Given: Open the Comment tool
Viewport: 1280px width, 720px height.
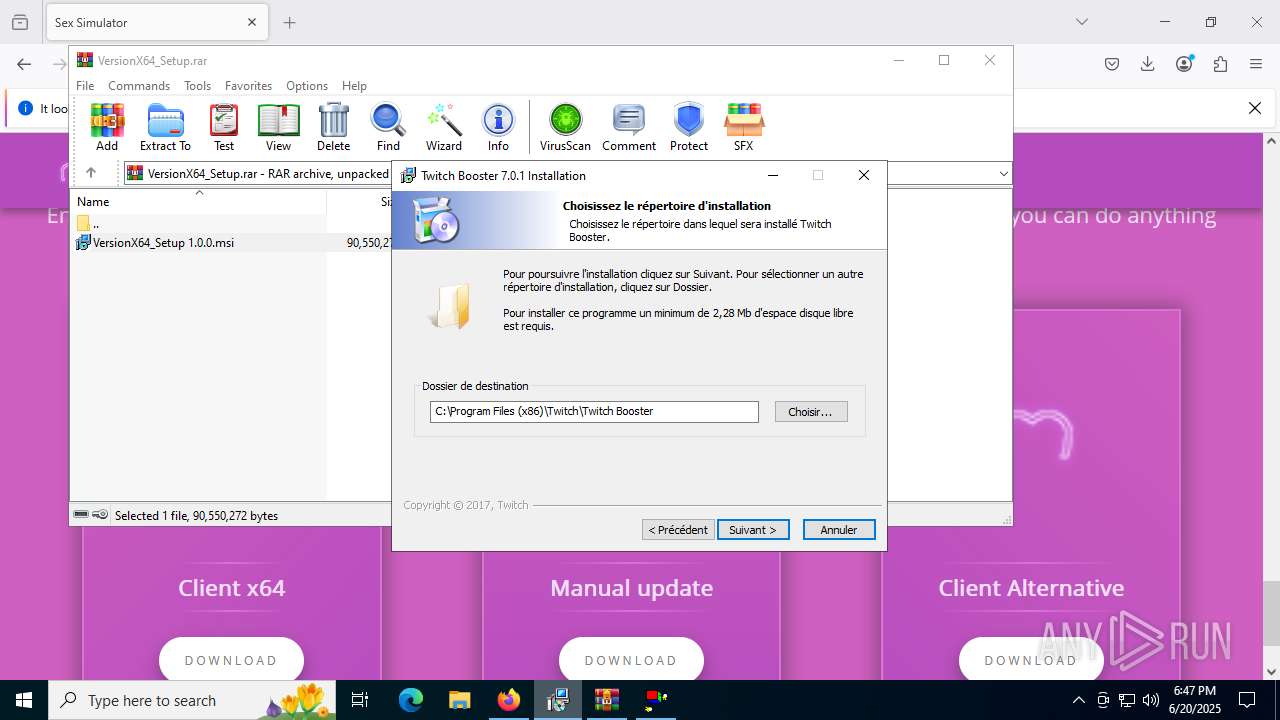Looking at the screenshot, I should coord(629,127).
